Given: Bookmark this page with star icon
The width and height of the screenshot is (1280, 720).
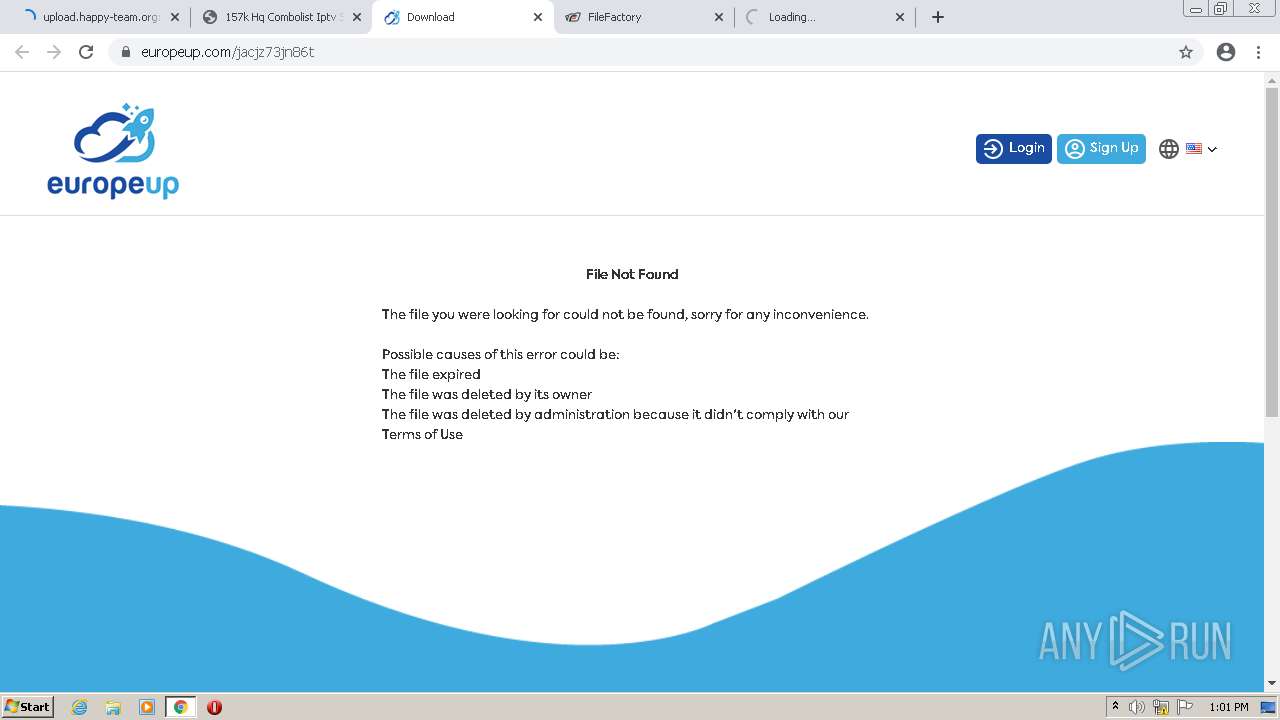Looking at the screenshot, I should pos(1186,52).
